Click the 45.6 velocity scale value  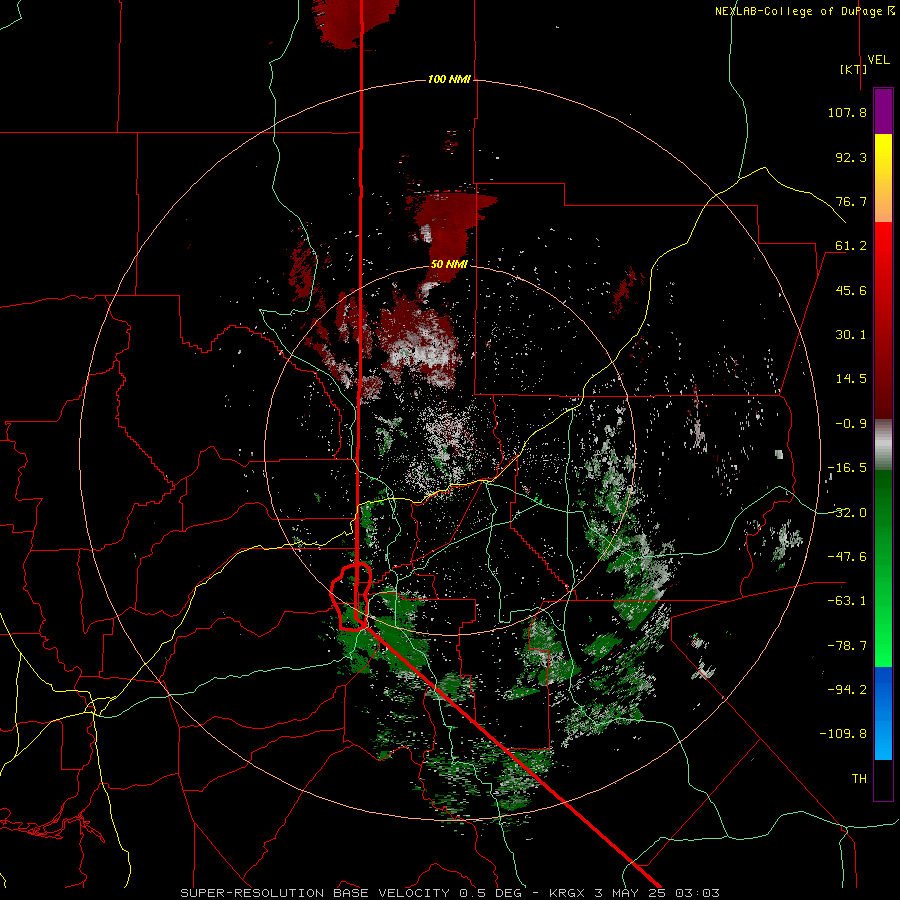point(851,290)
